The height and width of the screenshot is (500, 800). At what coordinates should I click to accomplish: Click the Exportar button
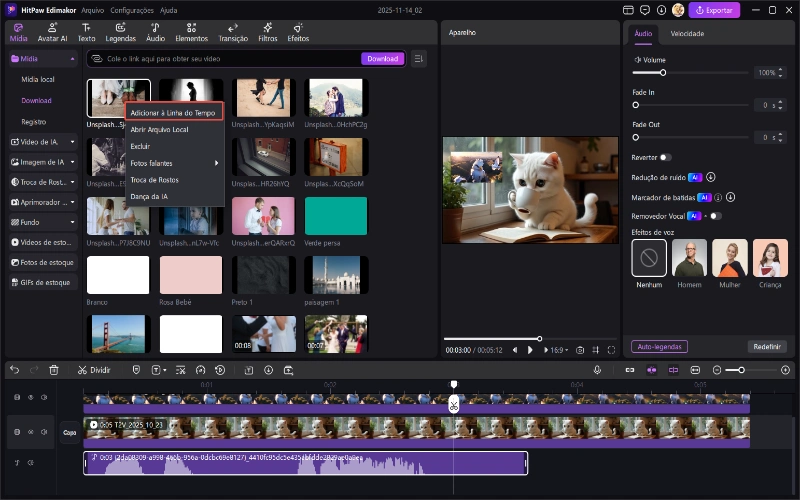pyautogui.click(x=715, y=10)
